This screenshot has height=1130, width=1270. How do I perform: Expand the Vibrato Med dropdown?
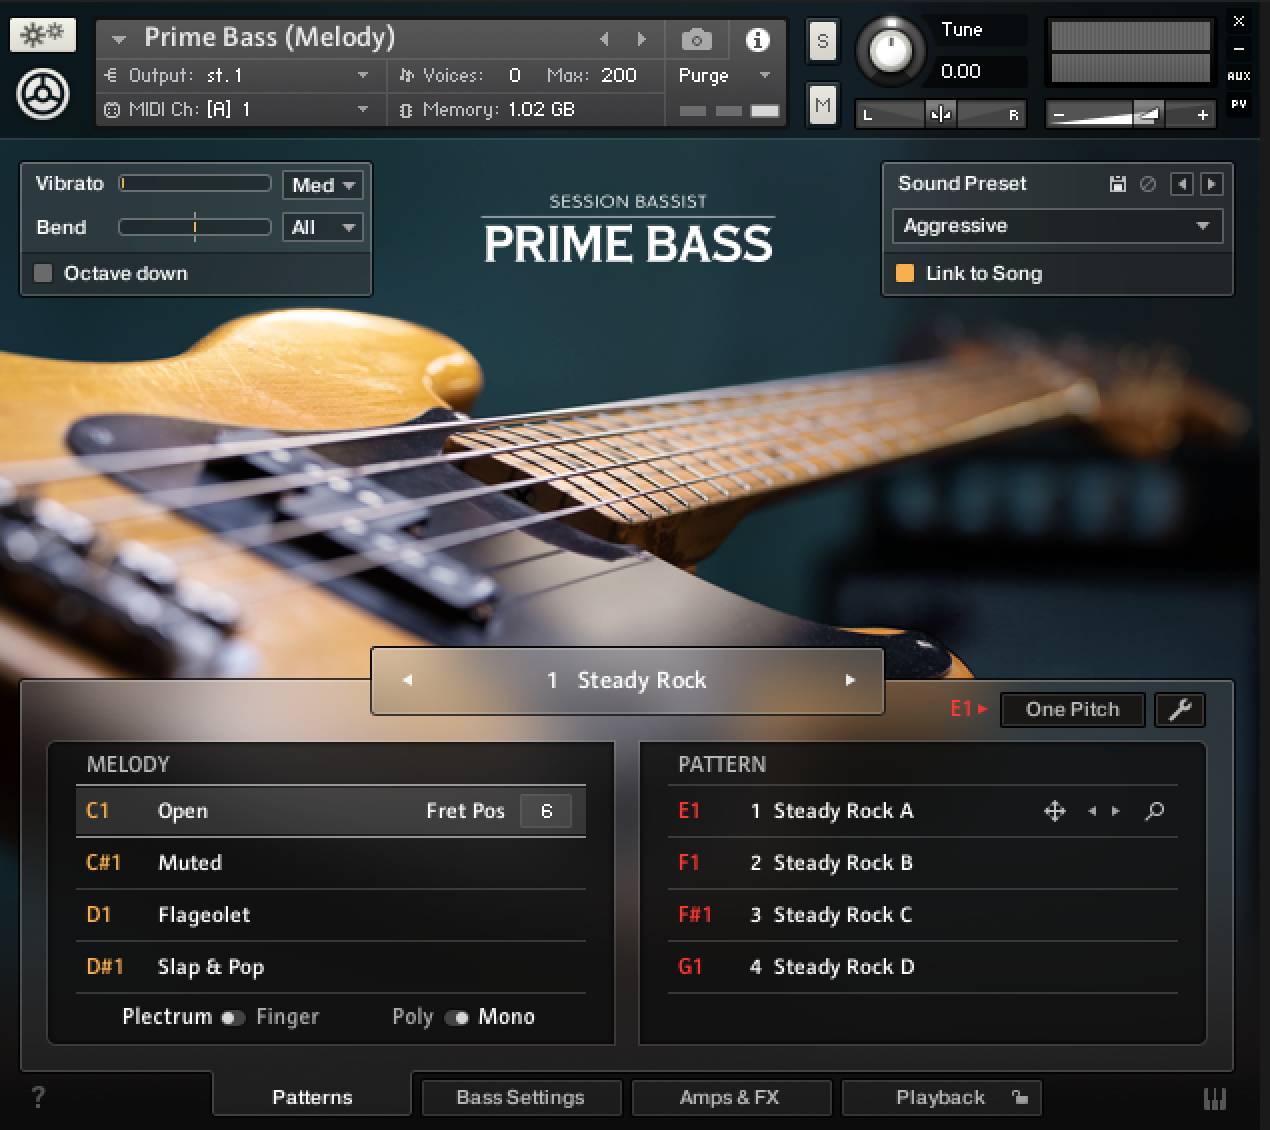point(322,185)
